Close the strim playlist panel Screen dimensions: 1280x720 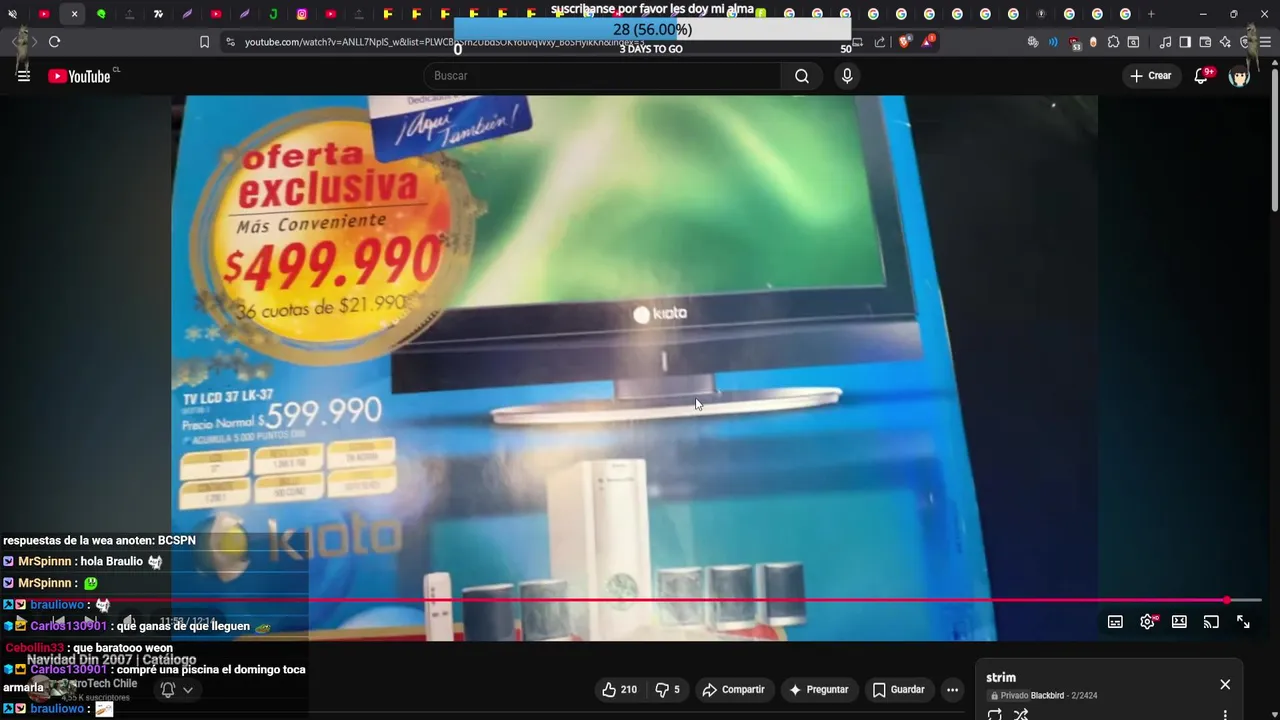(x=1225, y=684)
